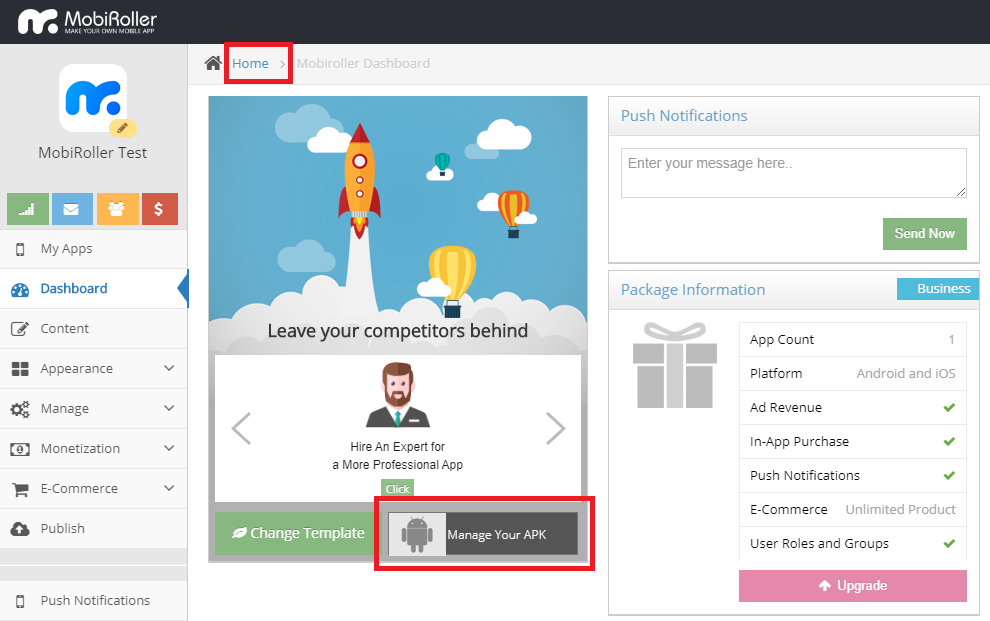Viewport: 990px width, 621px height.
Task: Click the MobiRoller logo in header
Action: click(87, 21)
